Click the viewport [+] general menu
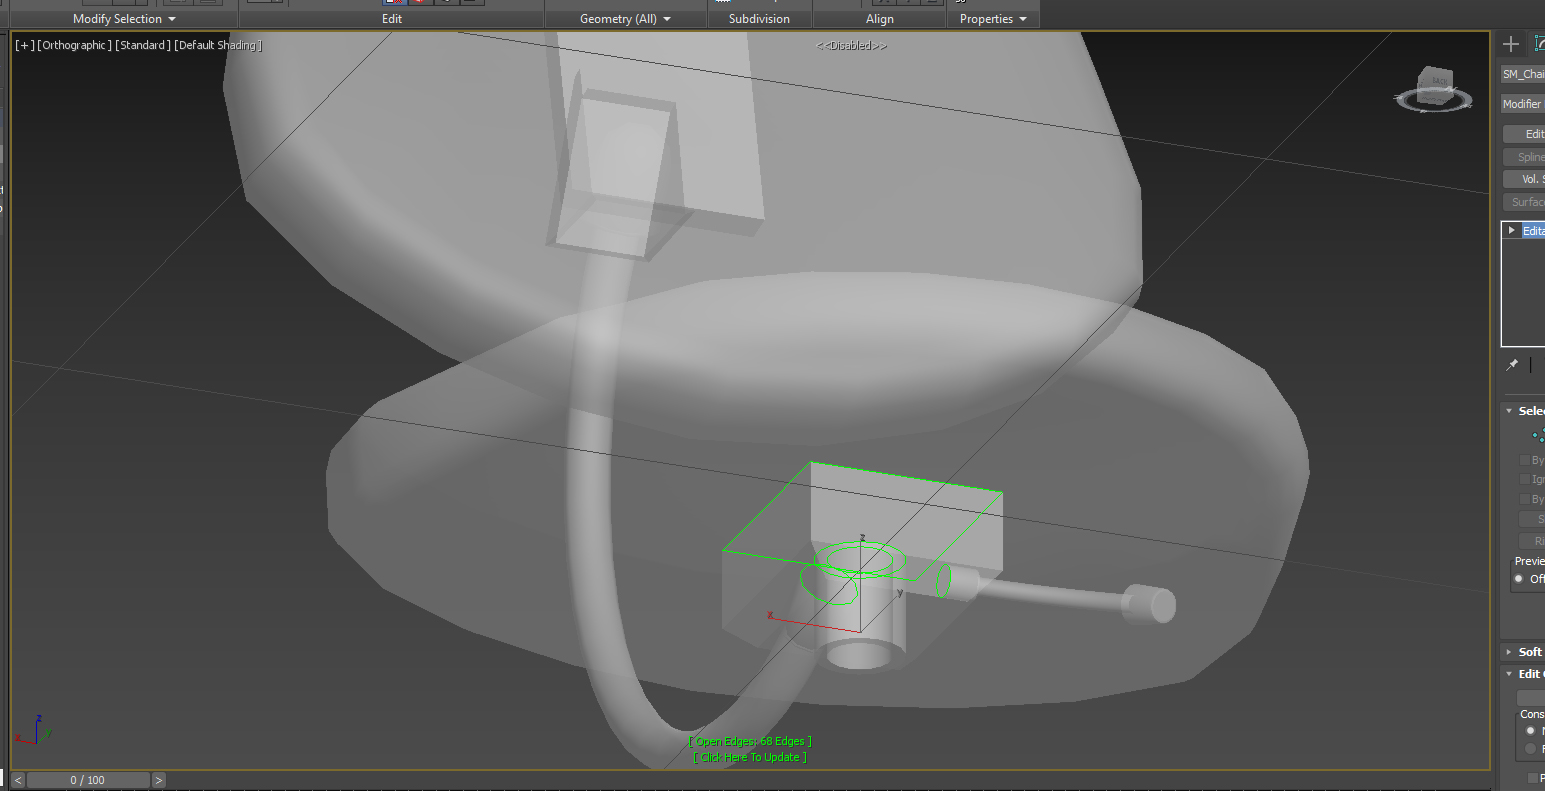 pos(24,46)
